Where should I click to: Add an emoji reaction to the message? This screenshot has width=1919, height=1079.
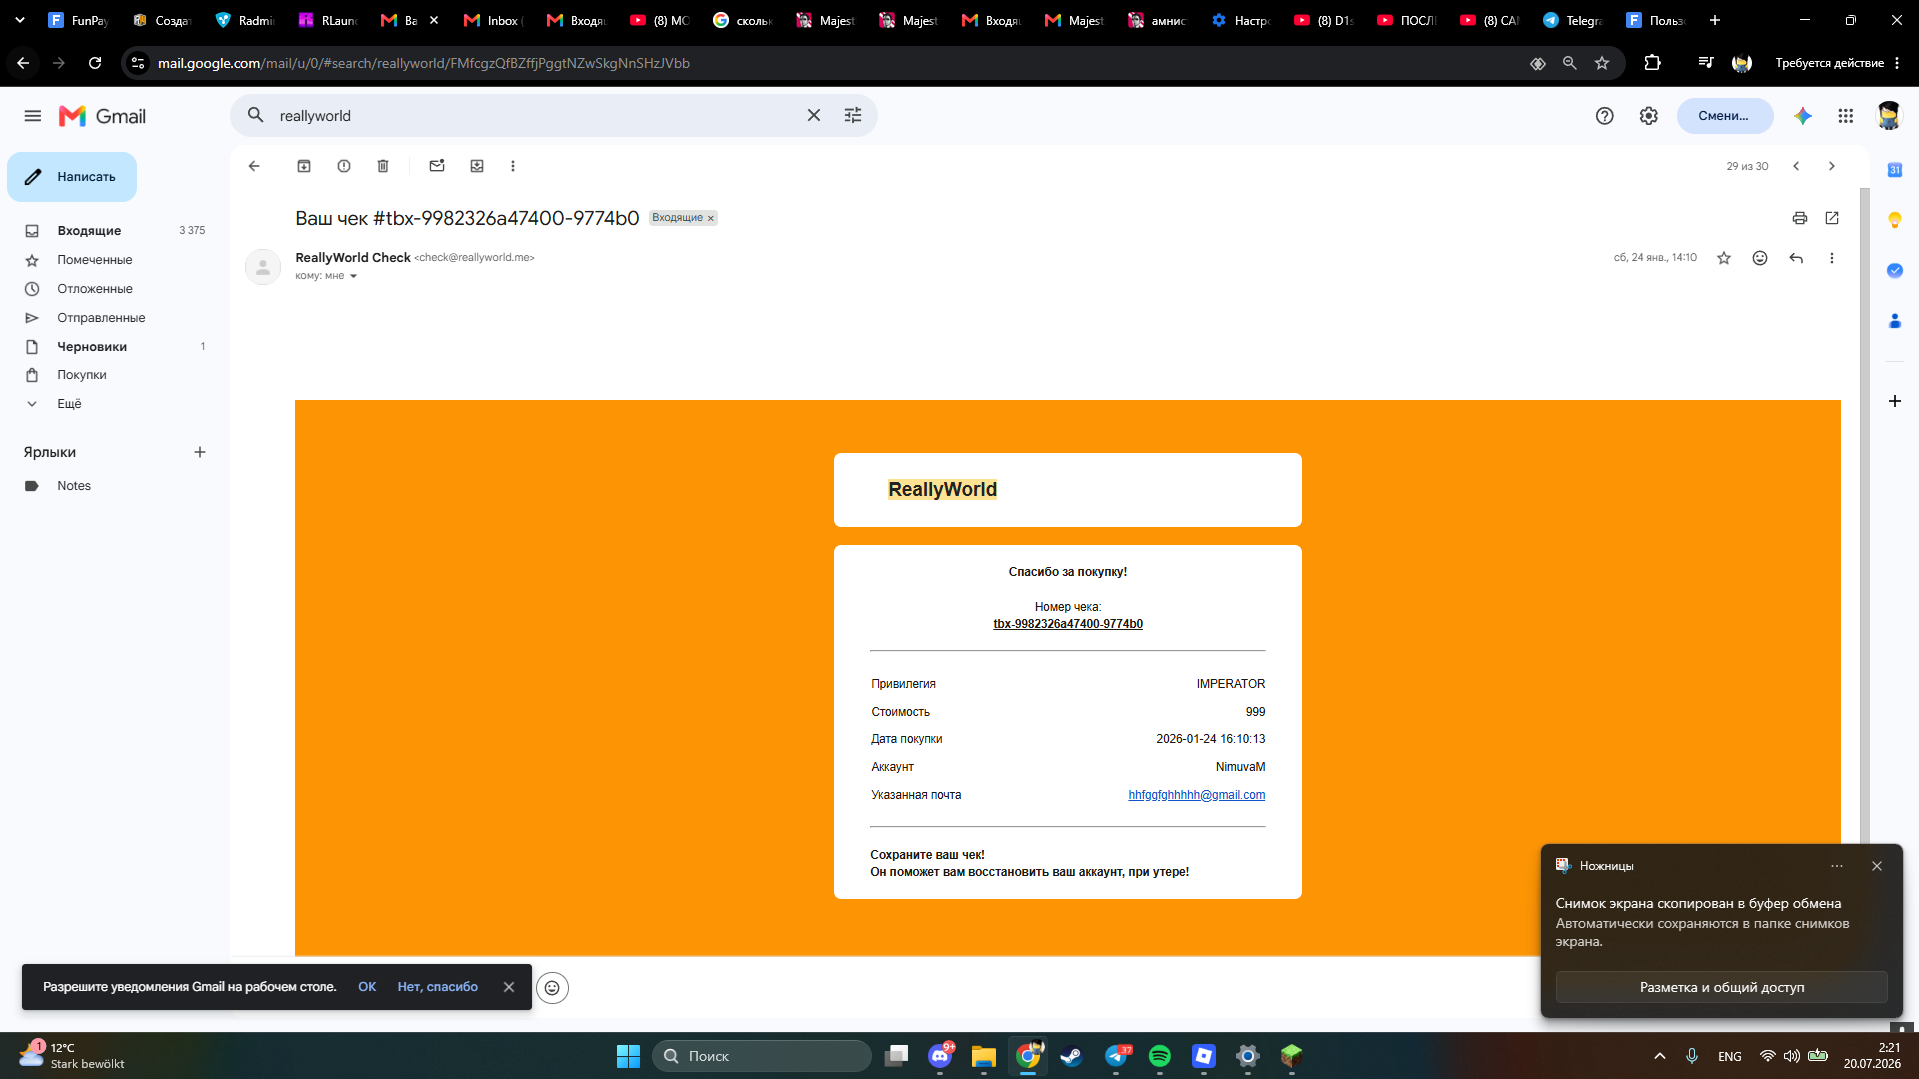[1760, 258]
